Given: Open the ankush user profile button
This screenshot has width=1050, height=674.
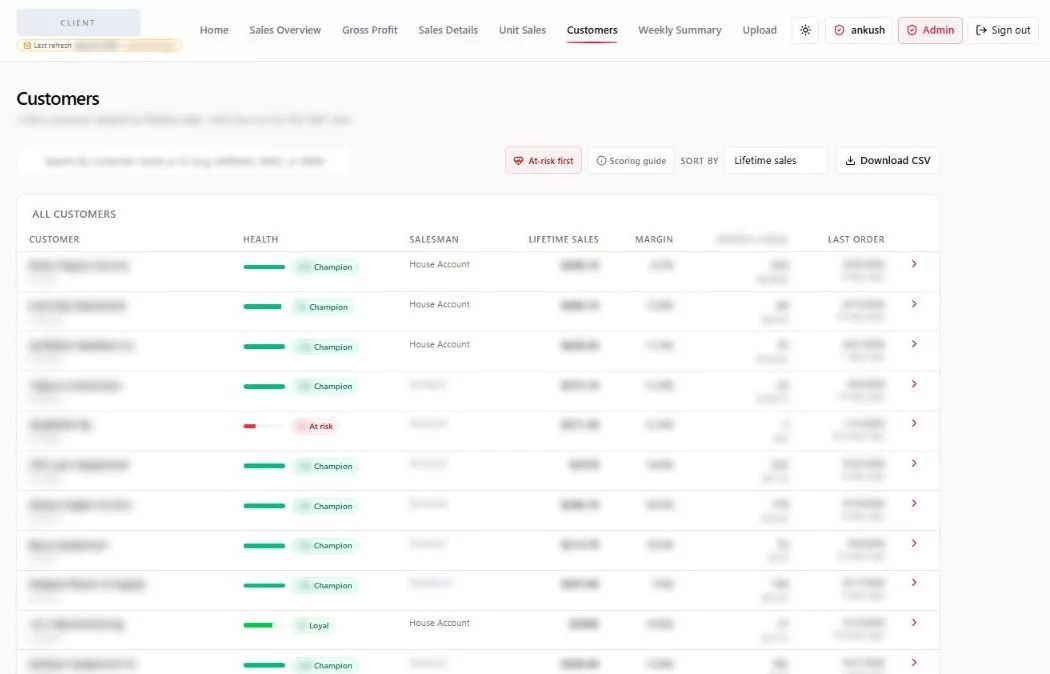Looking at the screenshot, I should click(x=859, y=30).
